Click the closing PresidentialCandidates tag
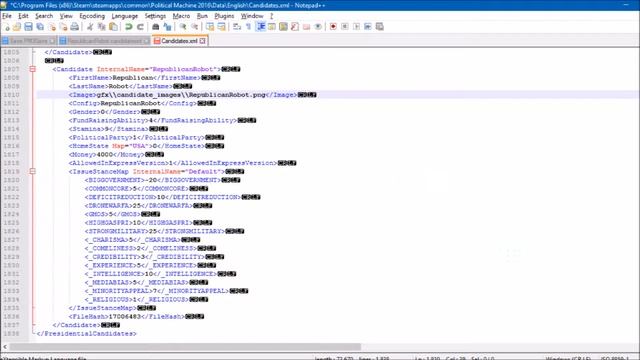 coord(86,333)
